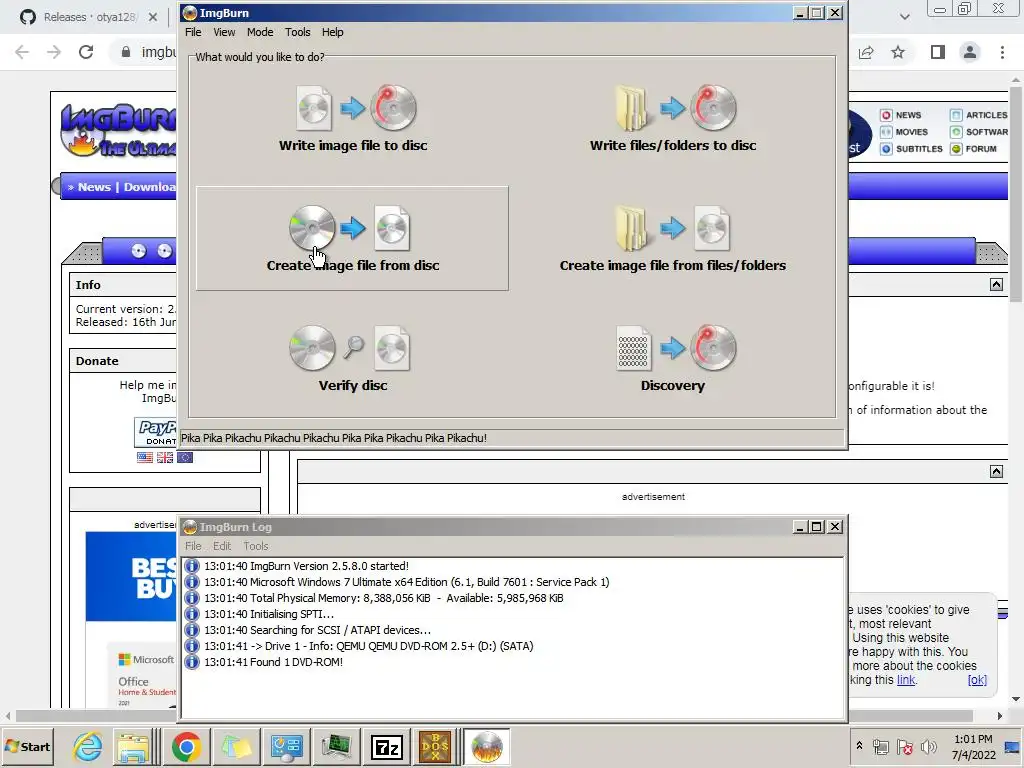1024x768 pixels.
Task: Click PayPal Donate button
Action: (x=155, y=432)
